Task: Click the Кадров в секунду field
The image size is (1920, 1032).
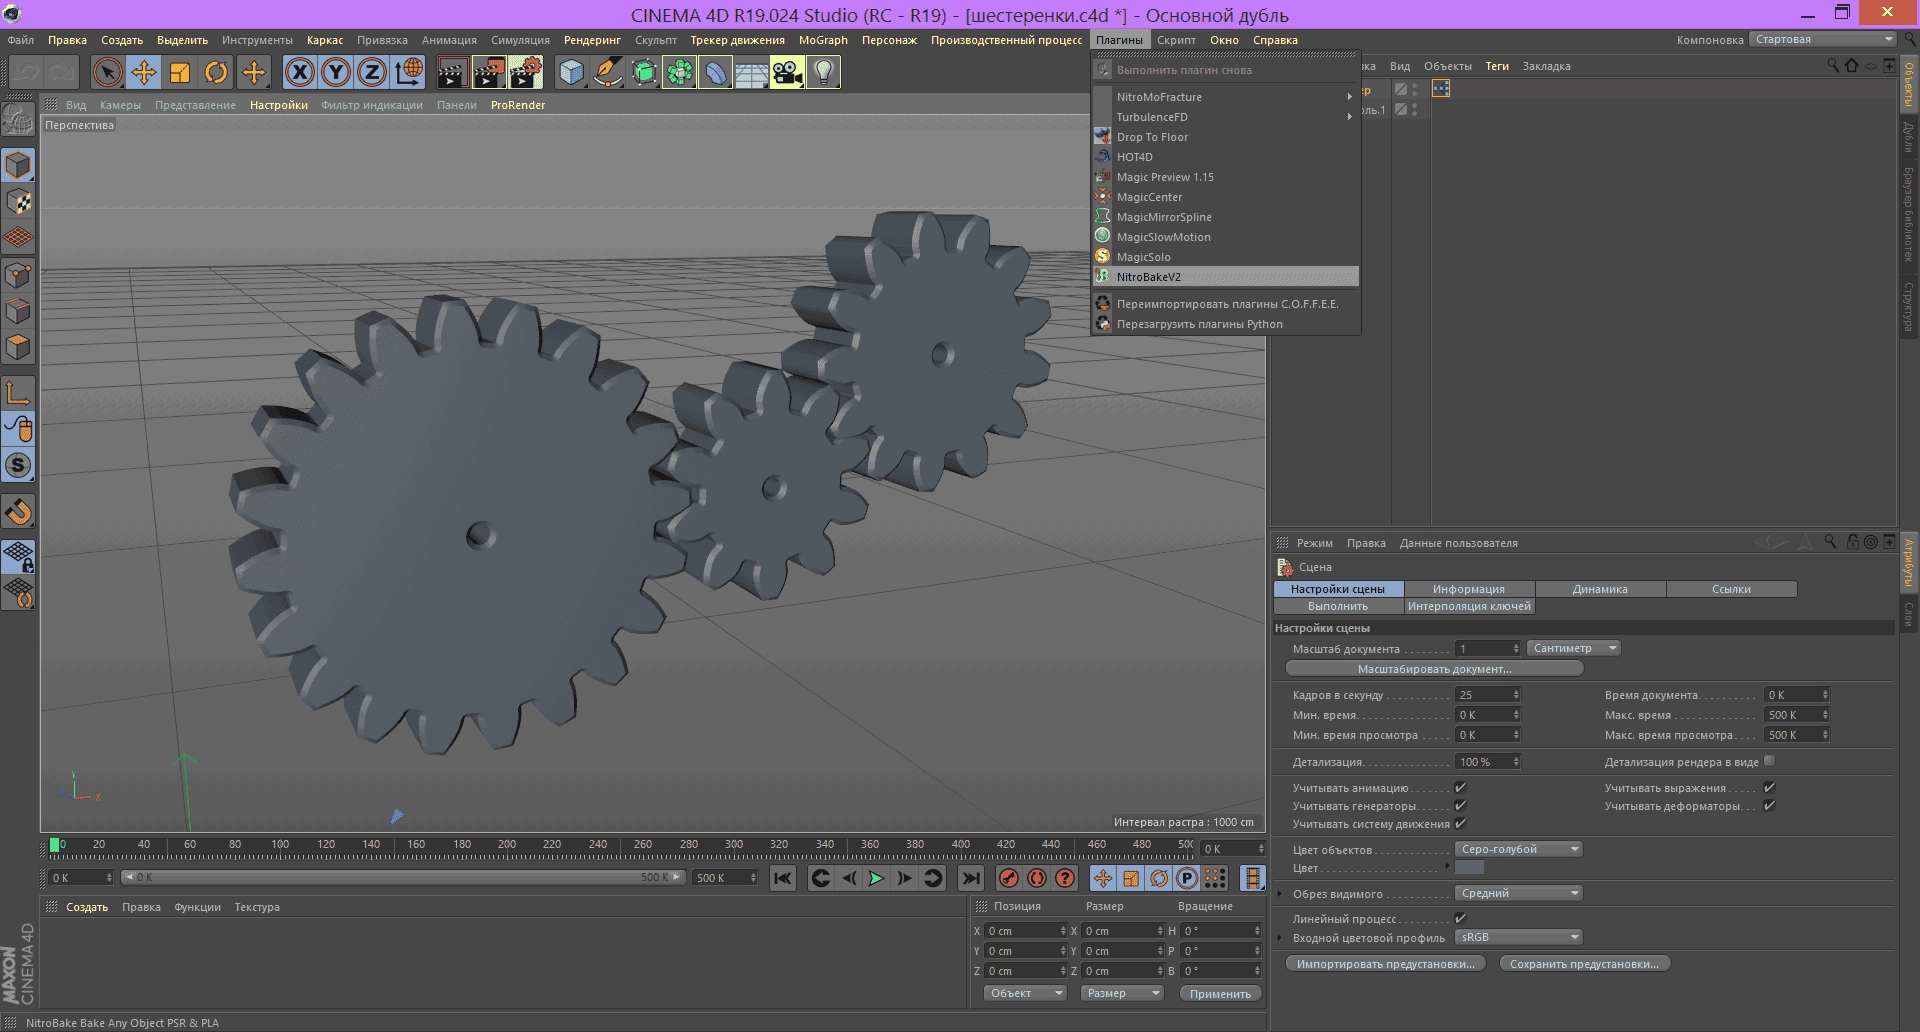Action: (x=1488, y=695)
